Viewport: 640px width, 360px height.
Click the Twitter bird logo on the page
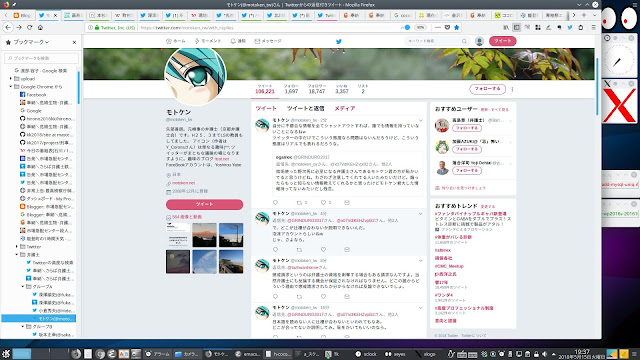click(x=338, y=41)
